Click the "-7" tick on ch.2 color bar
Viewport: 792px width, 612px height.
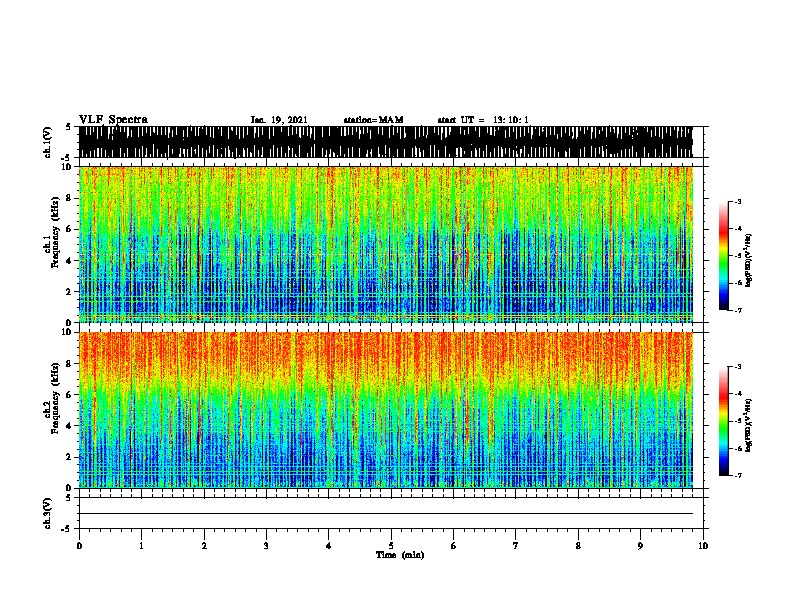coord(737,476)
